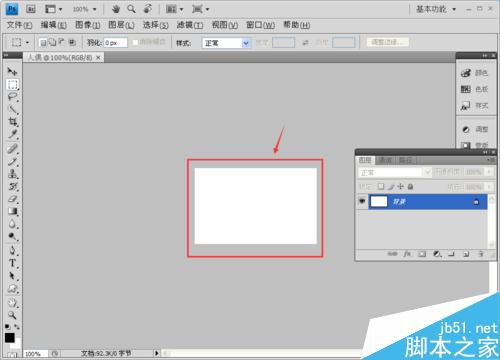Select the Hand tool in toolbox
500x360 pixels.
12,303
